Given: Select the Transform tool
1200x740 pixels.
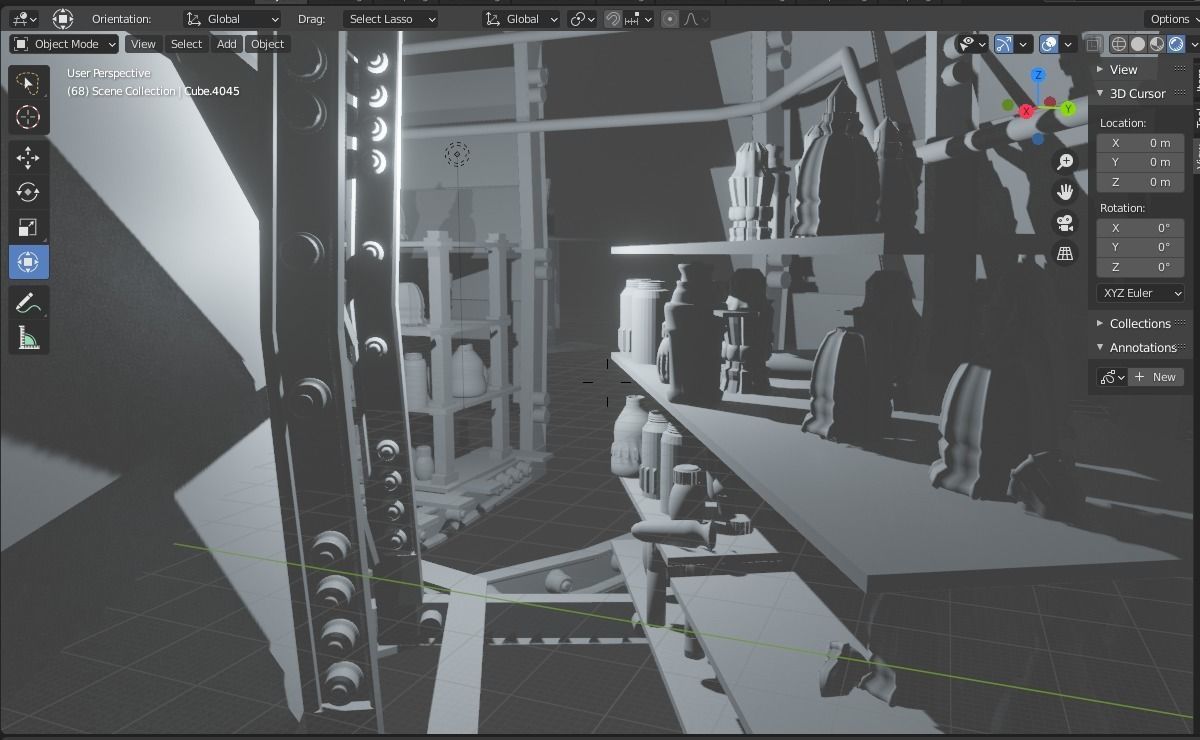Looking at the screenshot, I should (28, 262).
